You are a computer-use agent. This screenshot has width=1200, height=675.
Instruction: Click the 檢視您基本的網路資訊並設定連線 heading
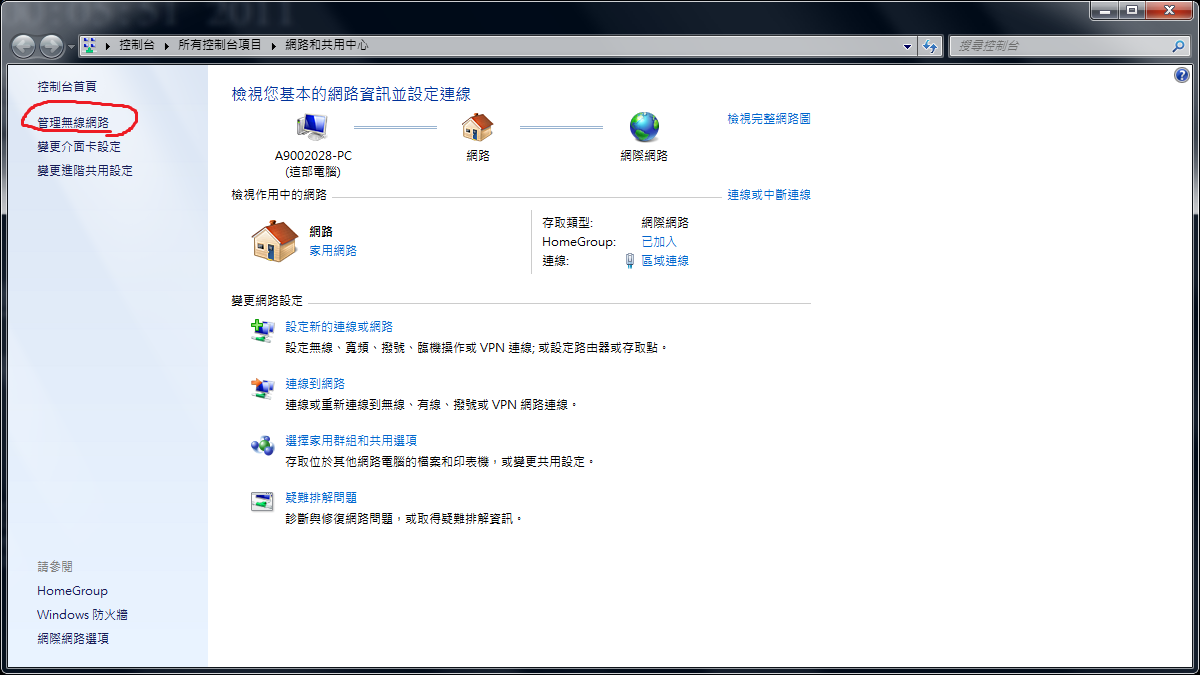pos(351,94)
